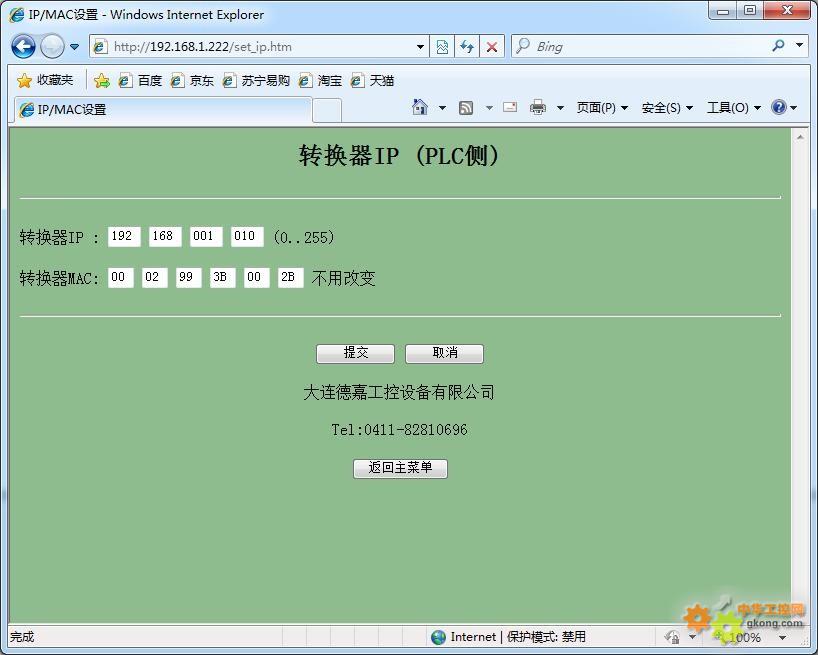Click the Refresh icon in address bar
818x655 pixels.
pos(466,46)
